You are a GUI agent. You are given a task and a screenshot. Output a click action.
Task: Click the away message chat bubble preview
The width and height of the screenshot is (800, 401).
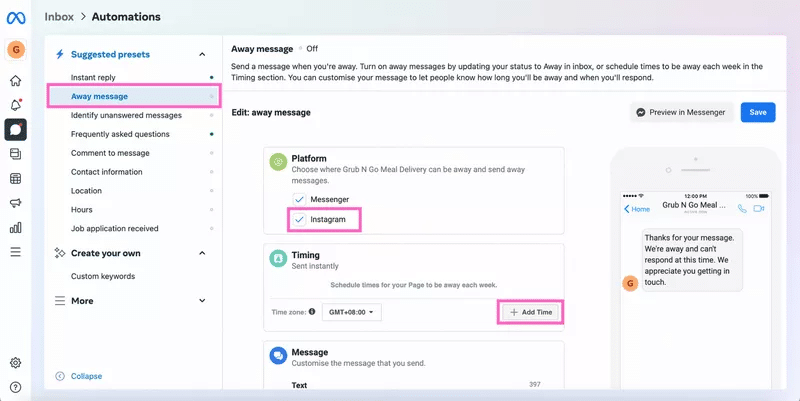tap(692, 260)
